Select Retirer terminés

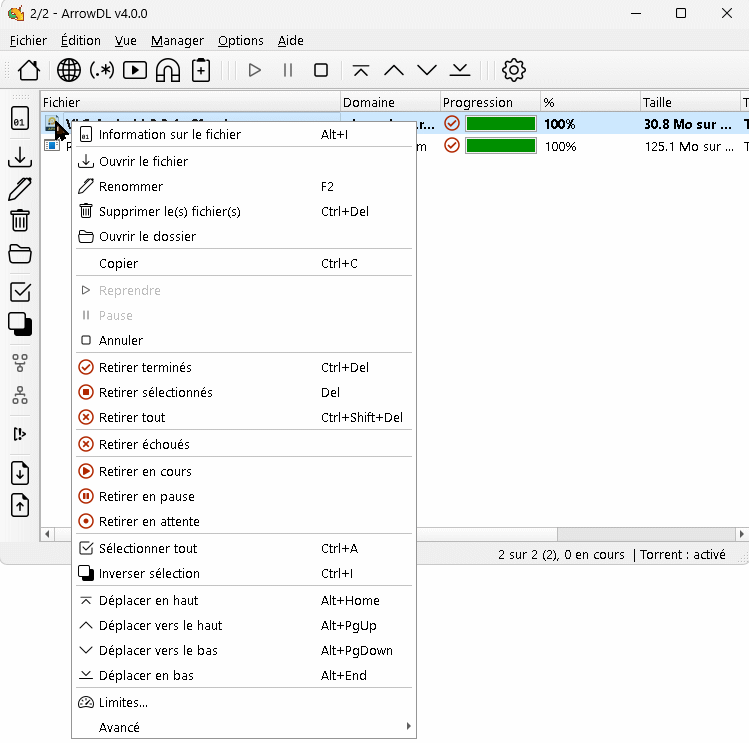(244, 367)
